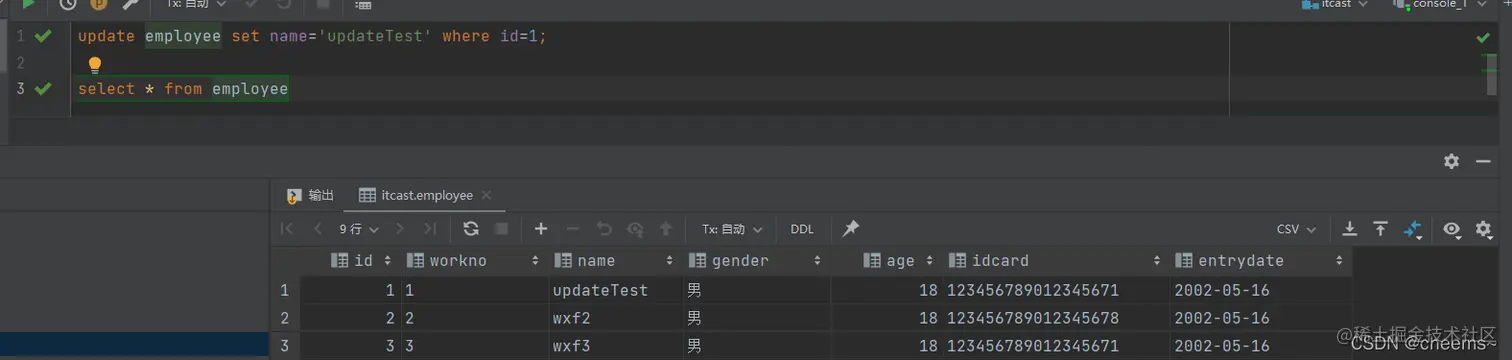Open the Tx mode dropdown in editor toolbar

(x=195, y=4)
